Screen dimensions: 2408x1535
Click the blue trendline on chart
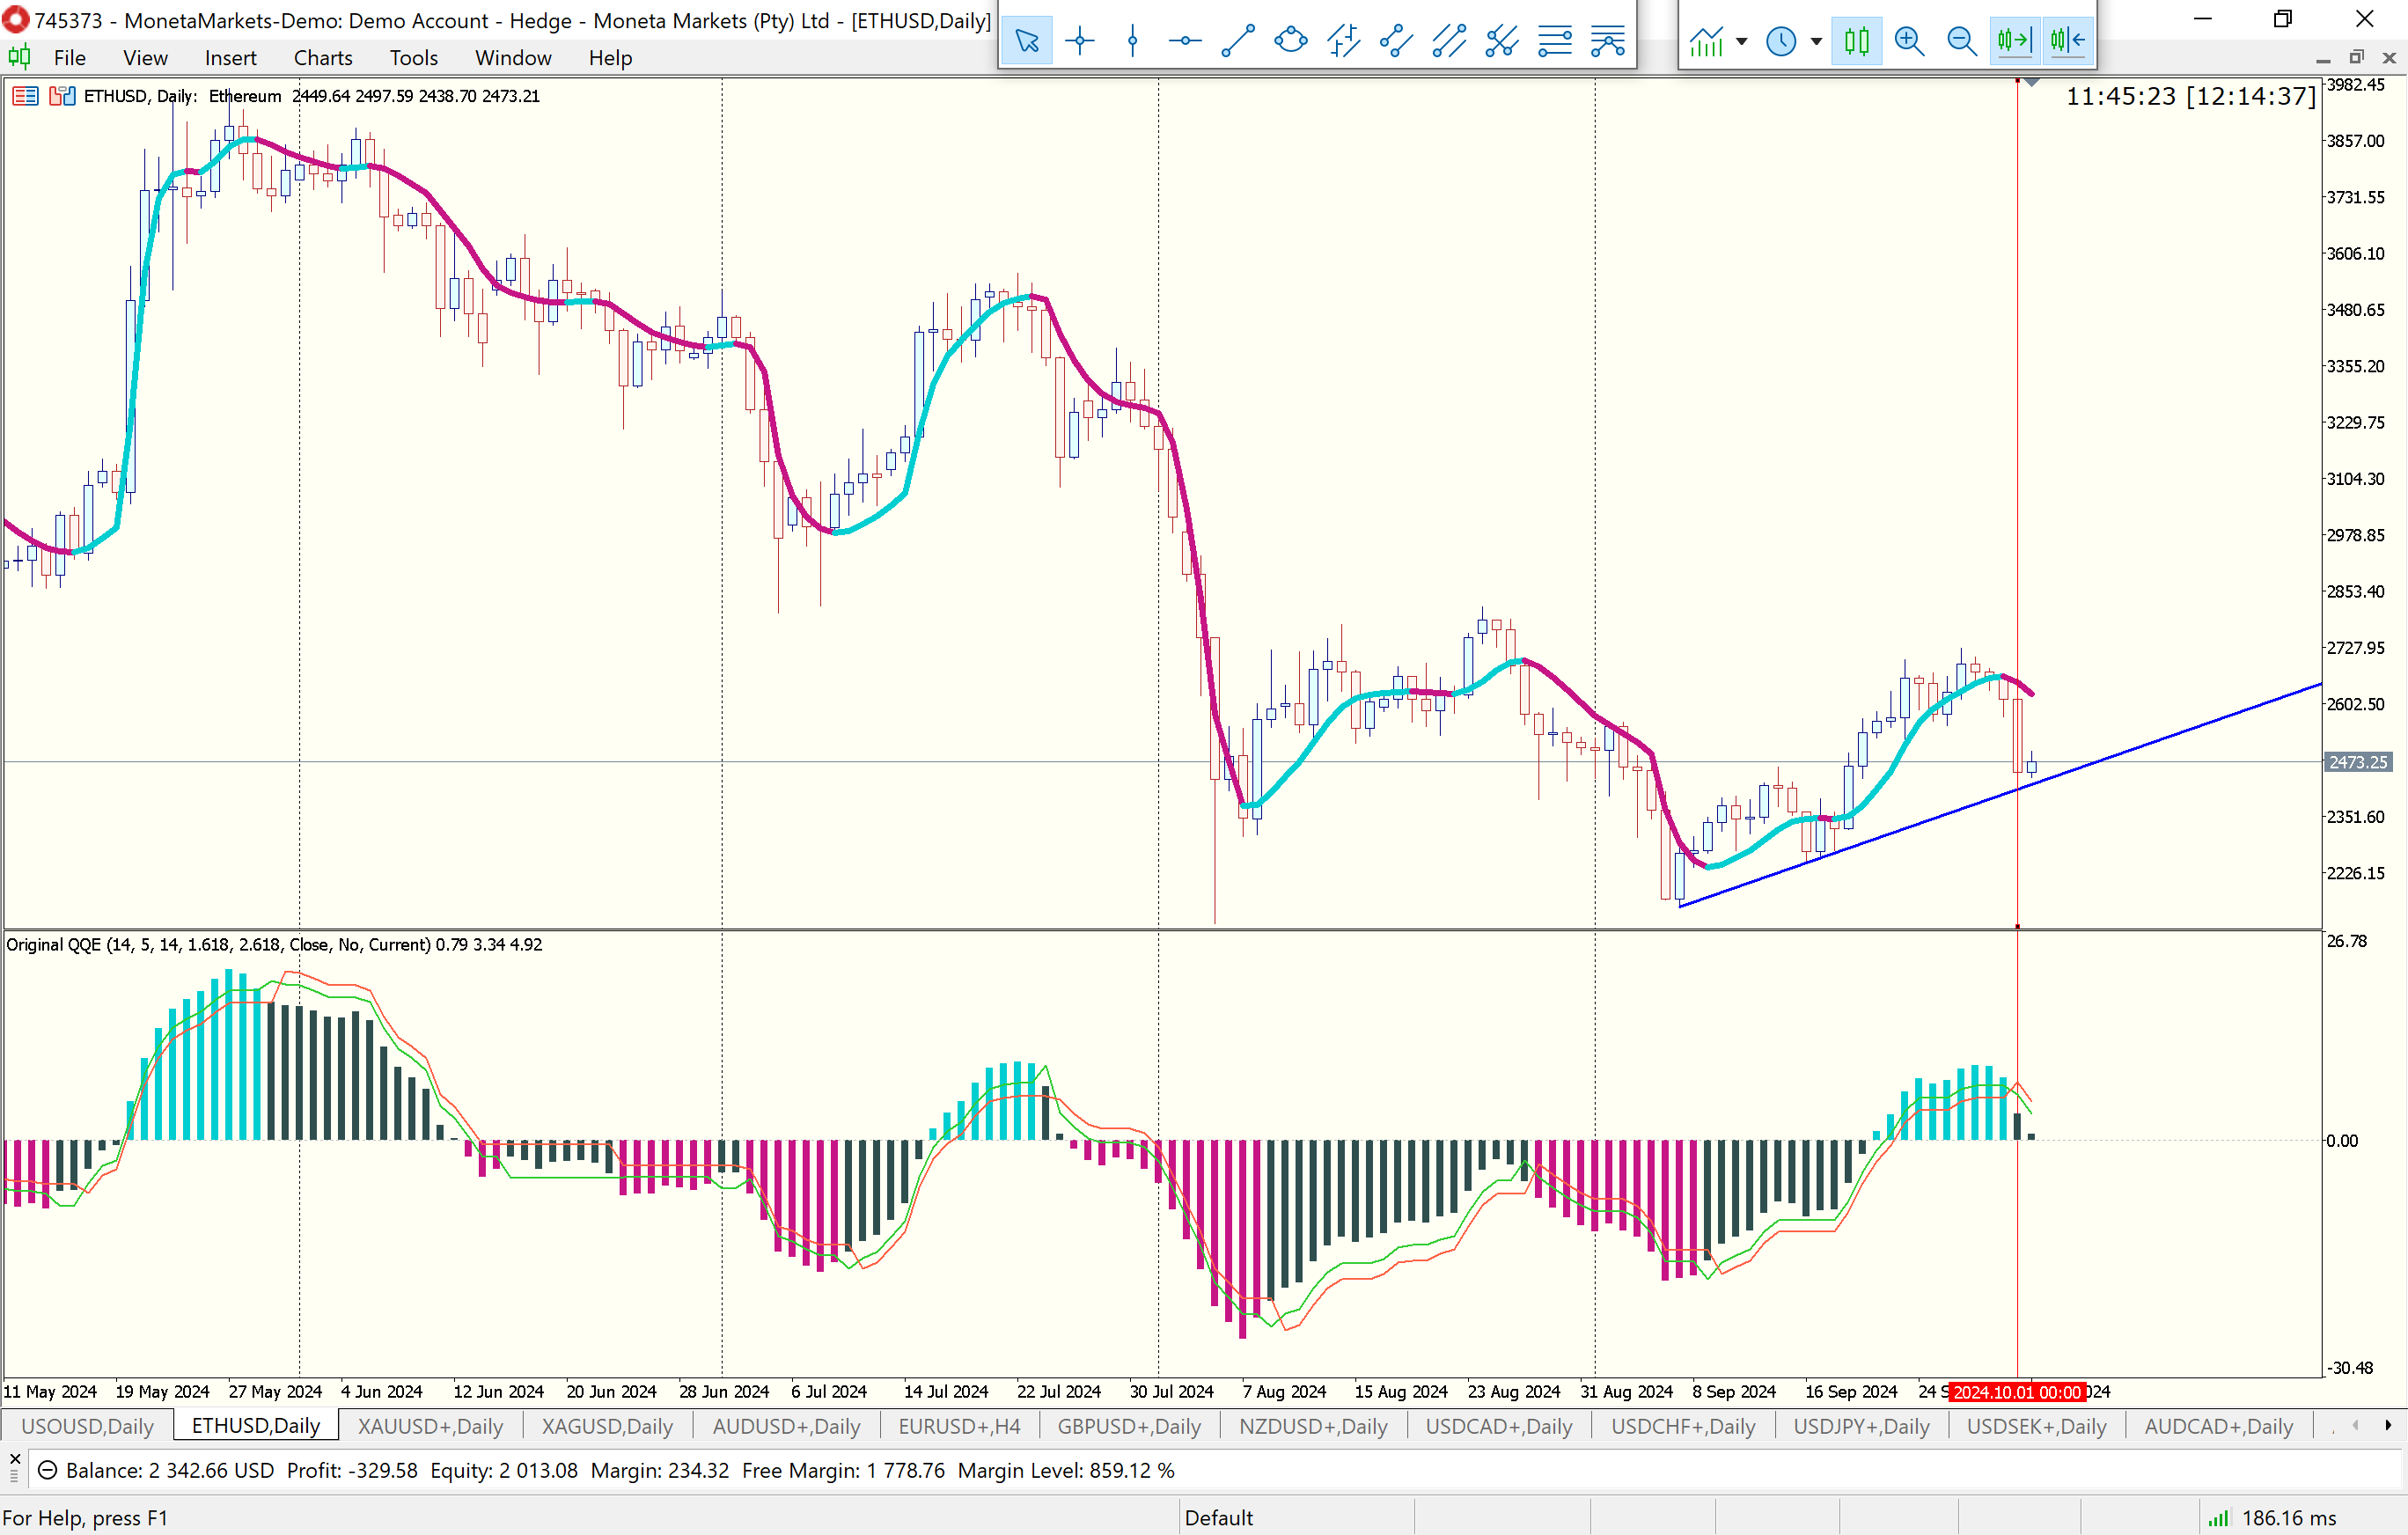[x=2200, y=726]
